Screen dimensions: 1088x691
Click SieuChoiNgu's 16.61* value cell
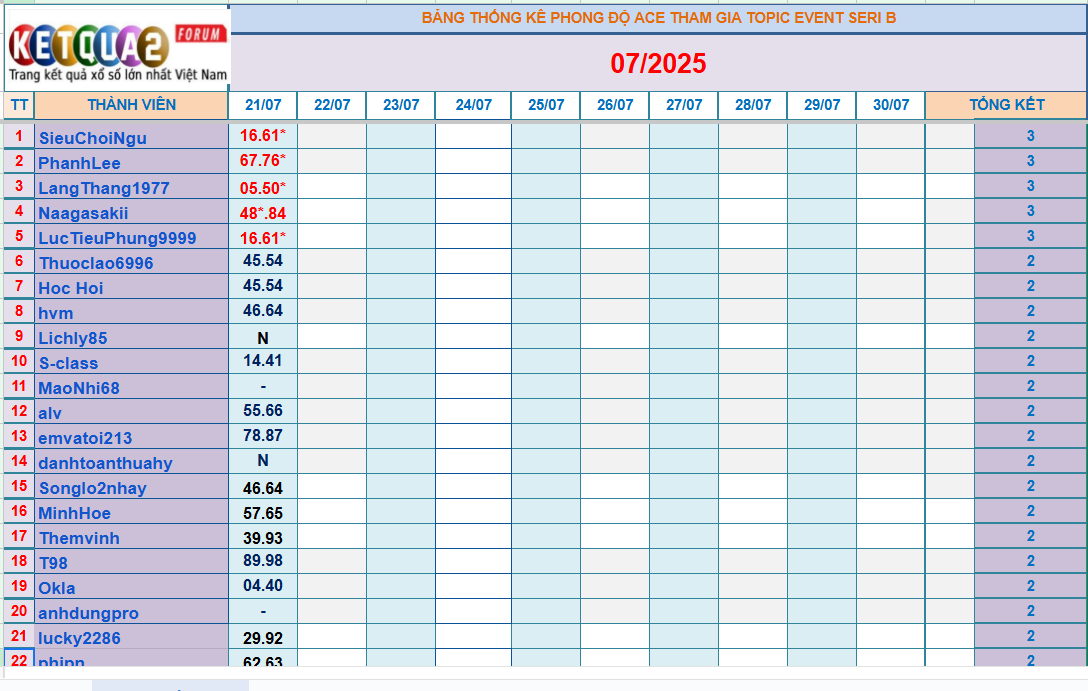[263, 136]
